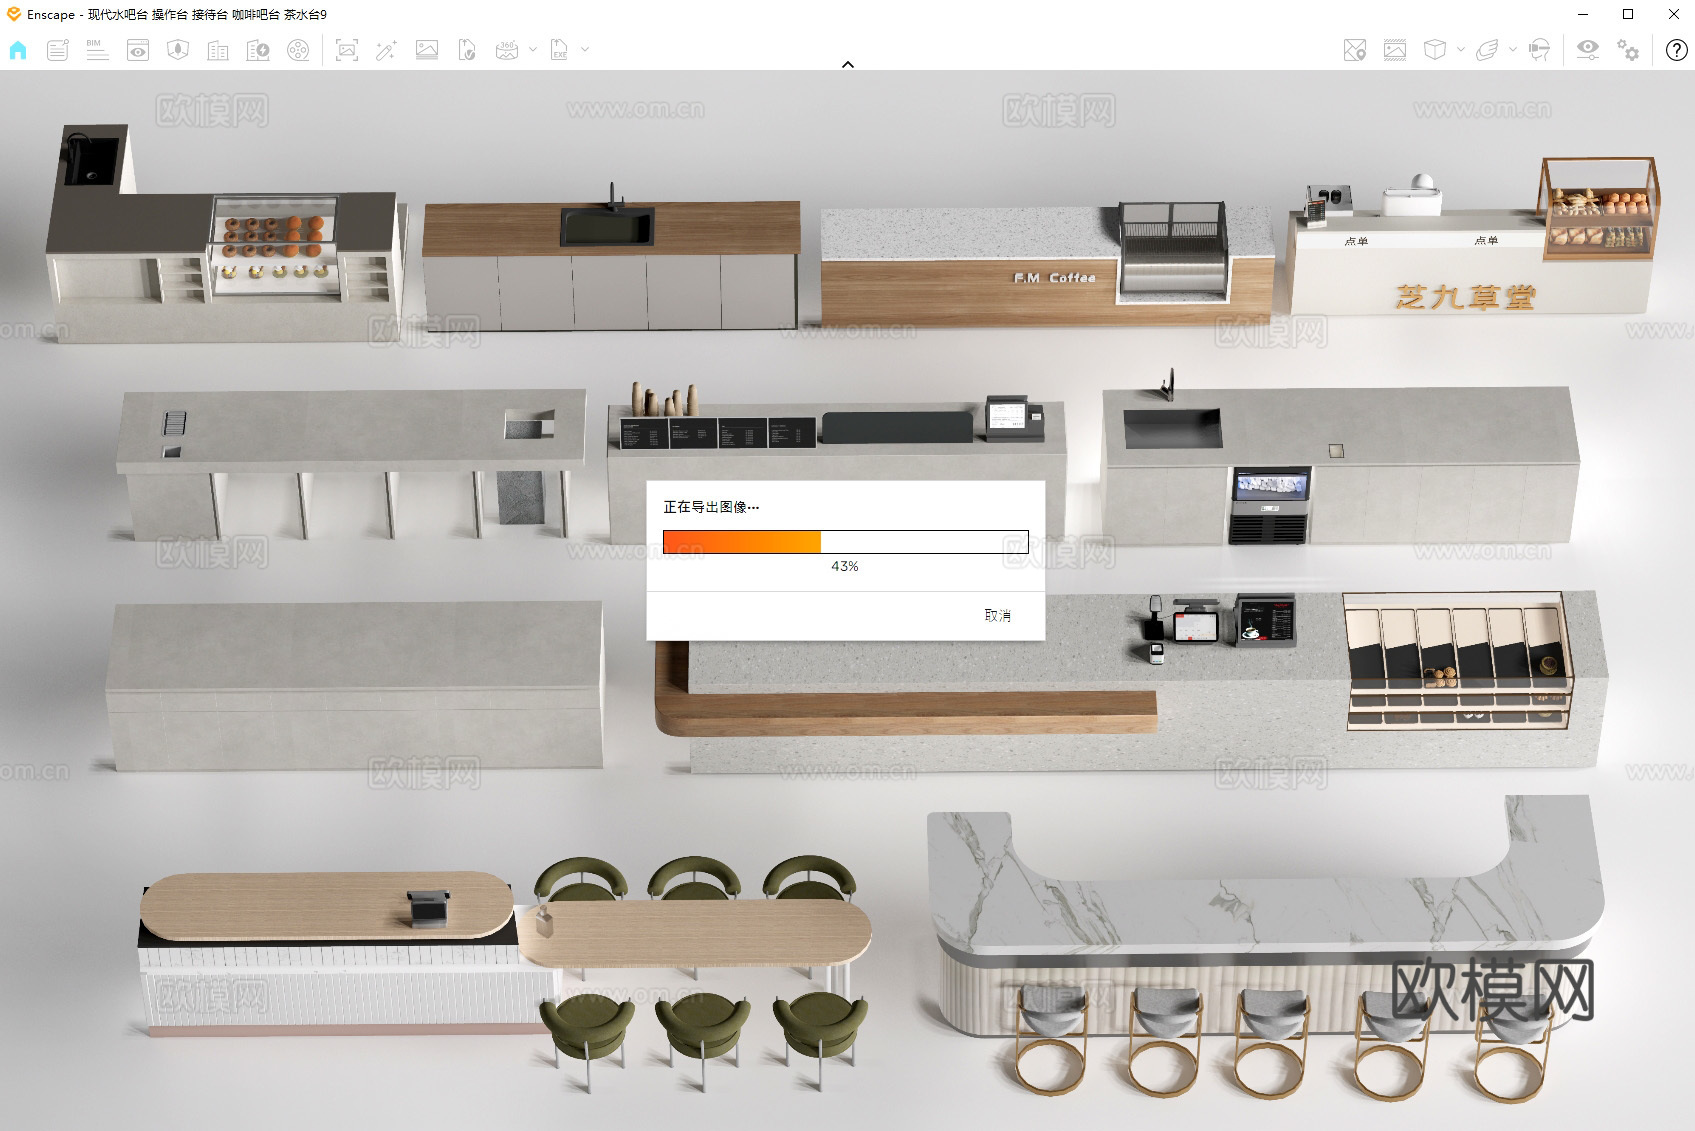Image resolution: width=1695 pixels, height=1131 pixels.
Task: Open the General Settings gears icon
Action: [x=1628, y=50]
